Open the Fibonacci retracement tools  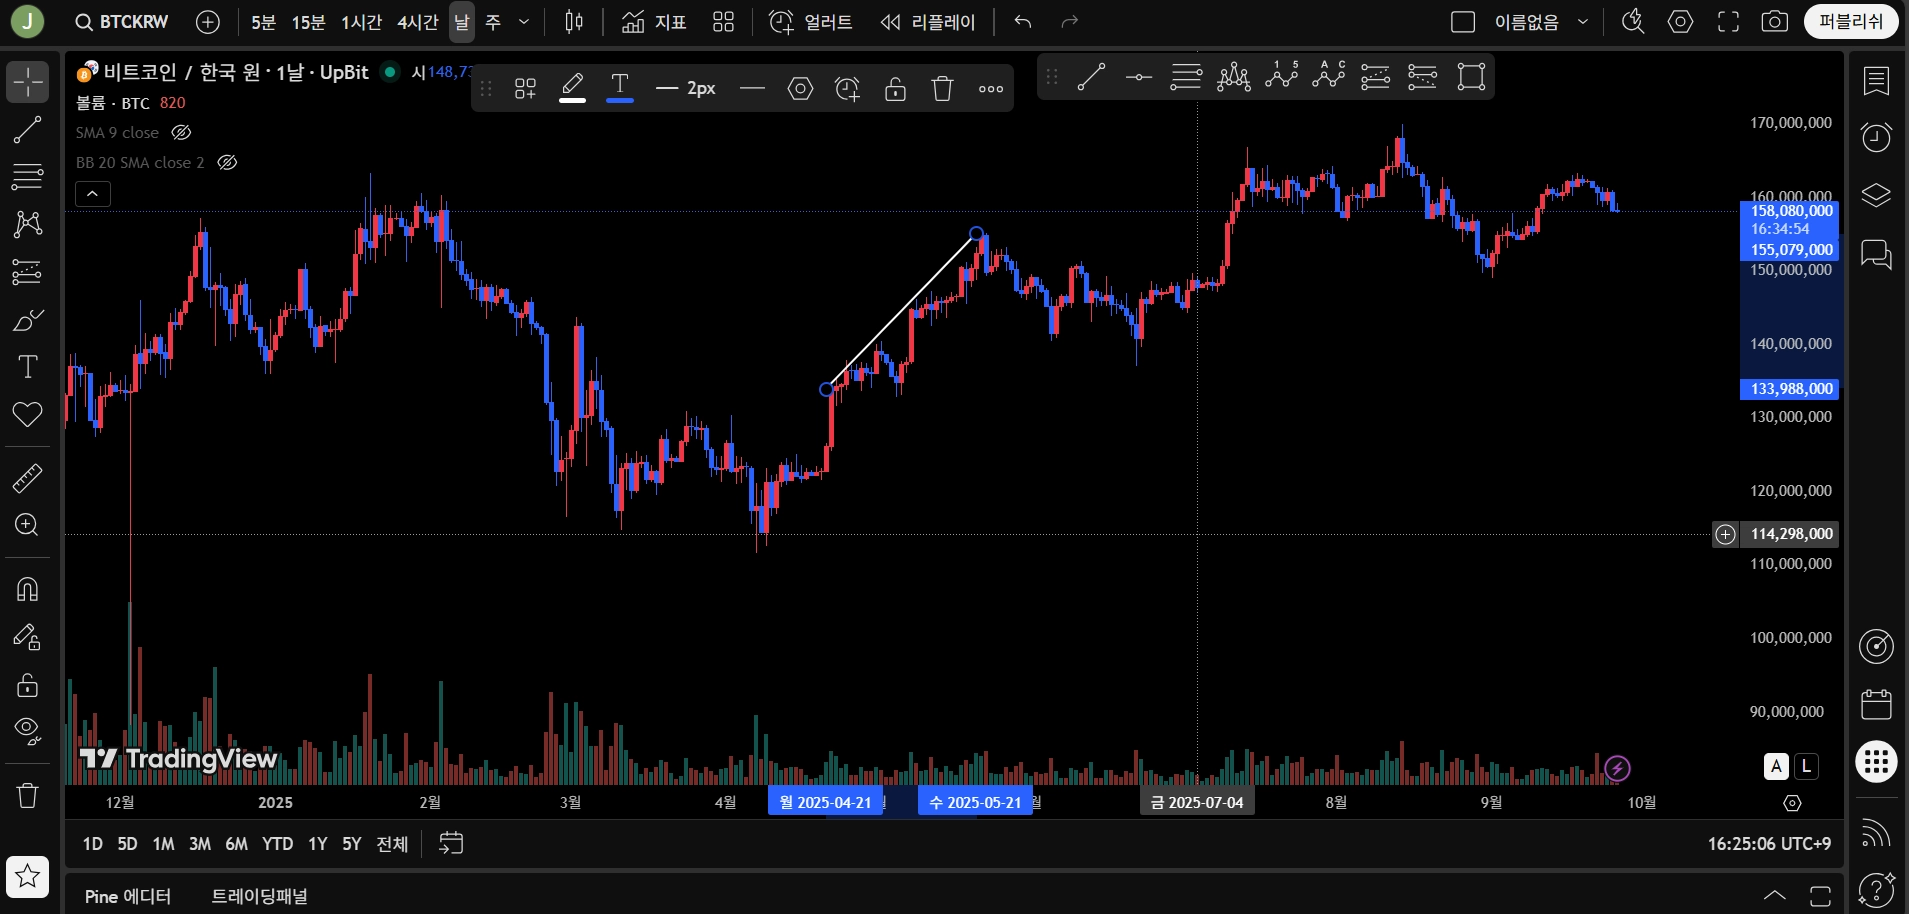click(x=27, y=176)
